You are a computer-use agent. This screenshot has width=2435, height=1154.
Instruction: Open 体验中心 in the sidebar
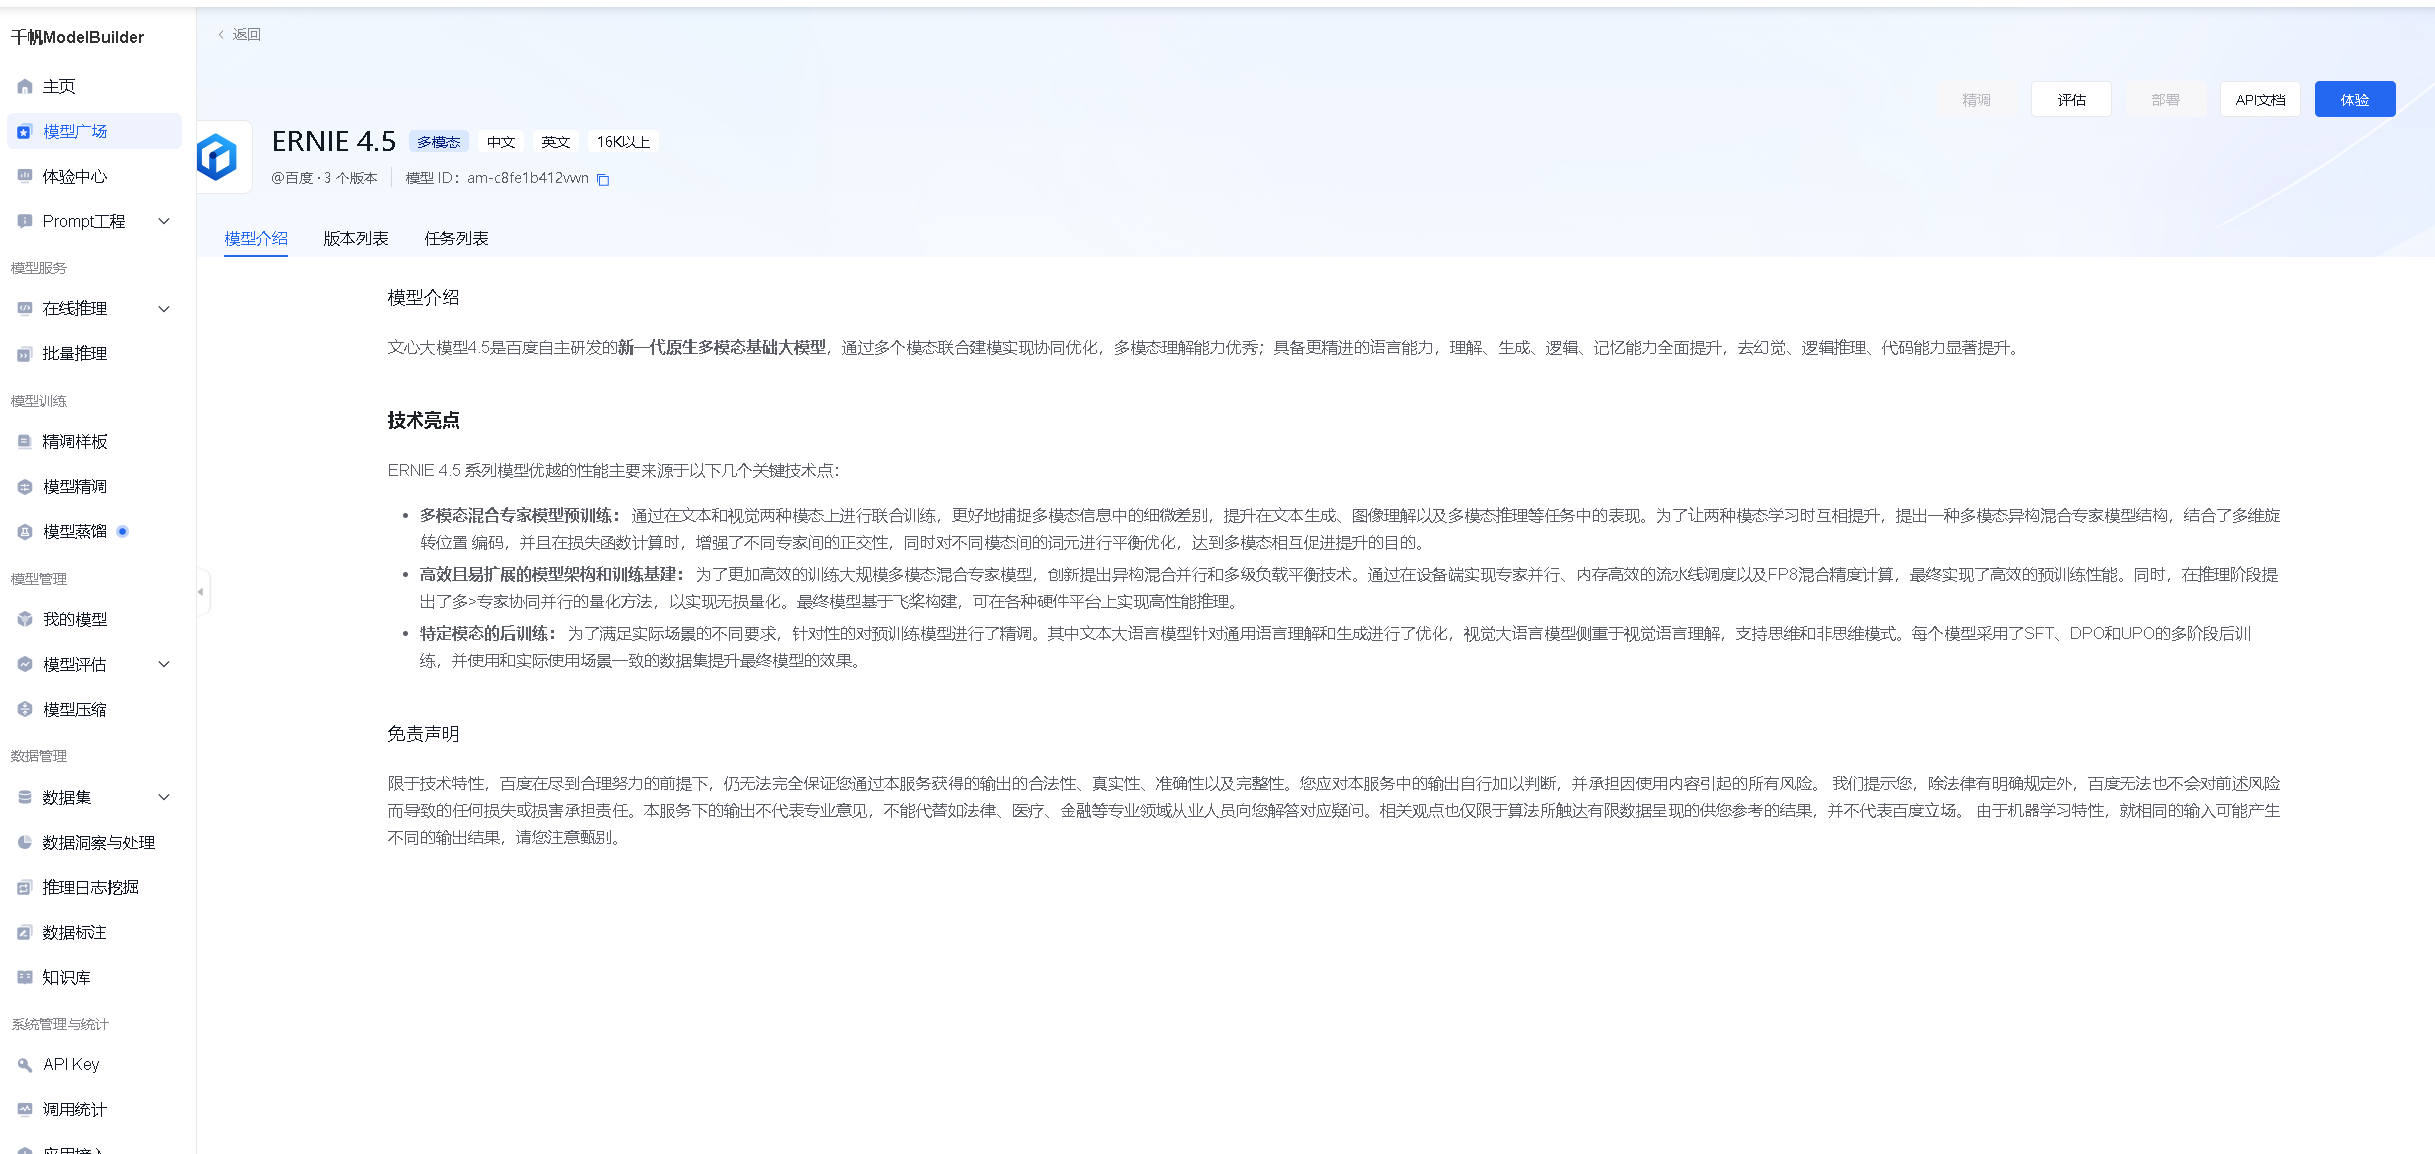click(95, 177)
